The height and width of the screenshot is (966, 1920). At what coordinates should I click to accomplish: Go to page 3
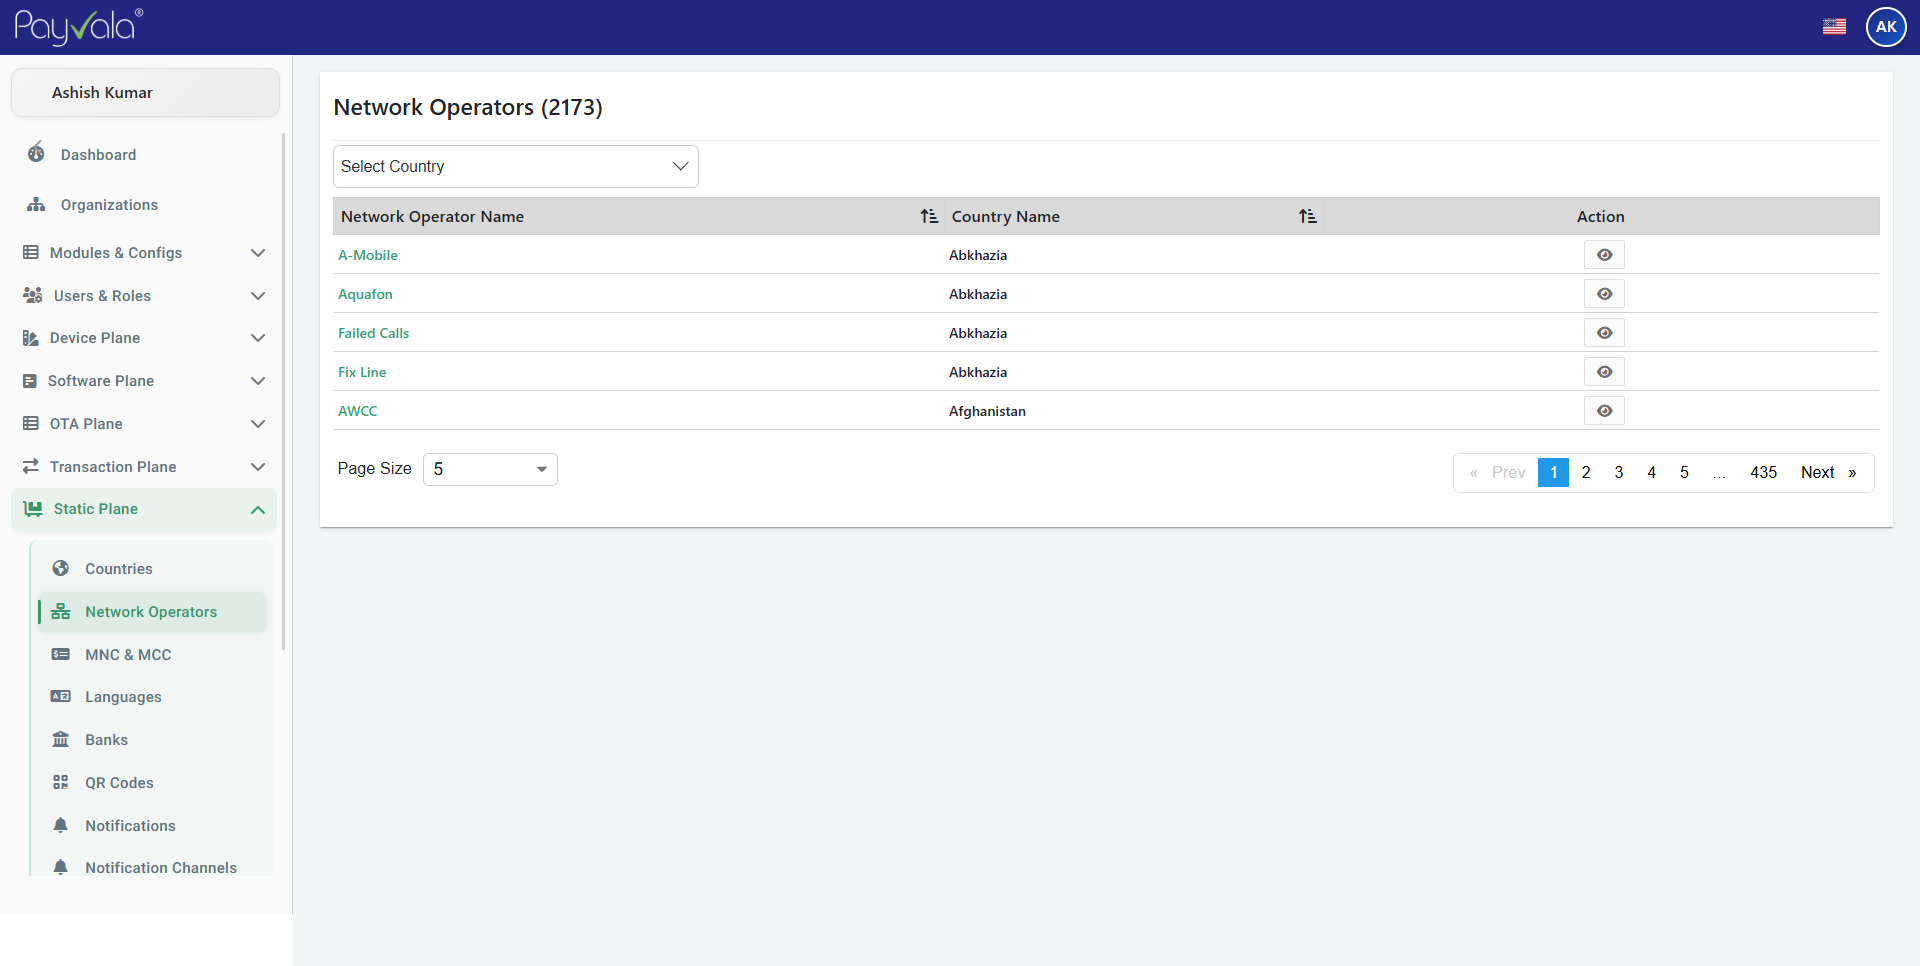[1619, 473]
